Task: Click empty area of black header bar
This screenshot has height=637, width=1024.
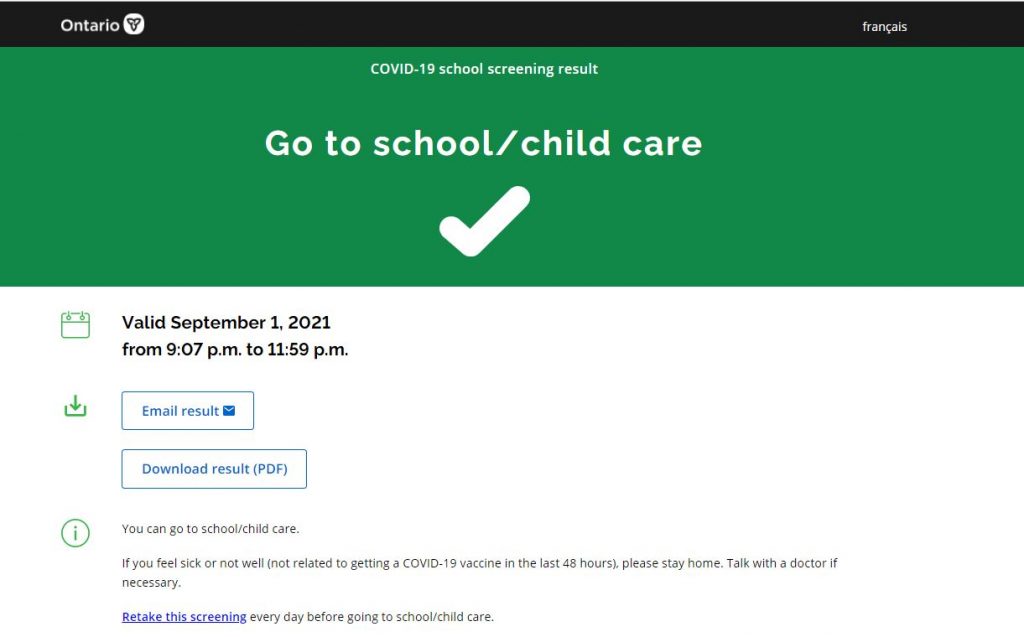Action: click(500, 25)
